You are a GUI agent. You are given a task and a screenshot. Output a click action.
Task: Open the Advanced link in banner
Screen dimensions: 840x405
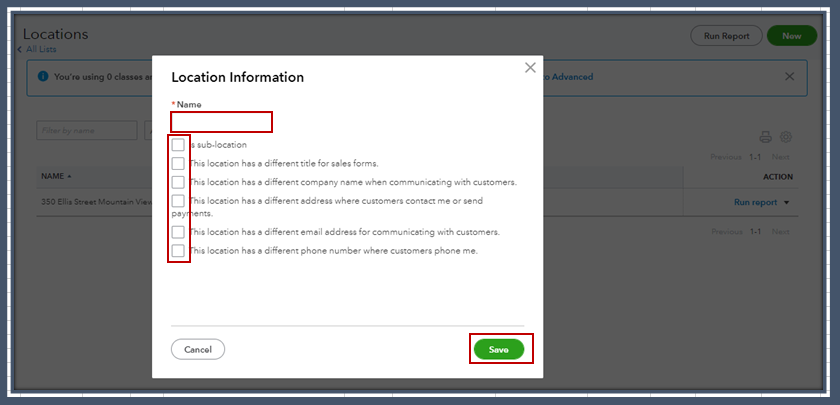tap(568, 77)
